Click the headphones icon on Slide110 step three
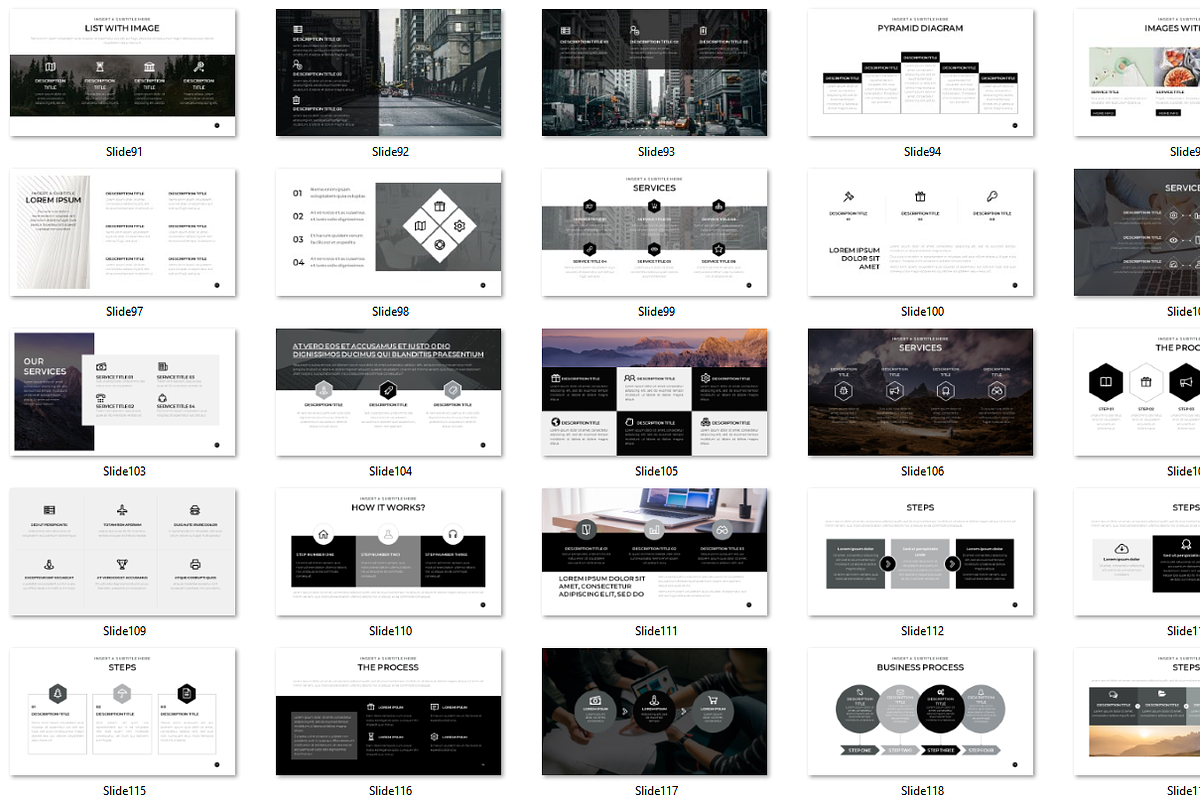 (452, 533)
